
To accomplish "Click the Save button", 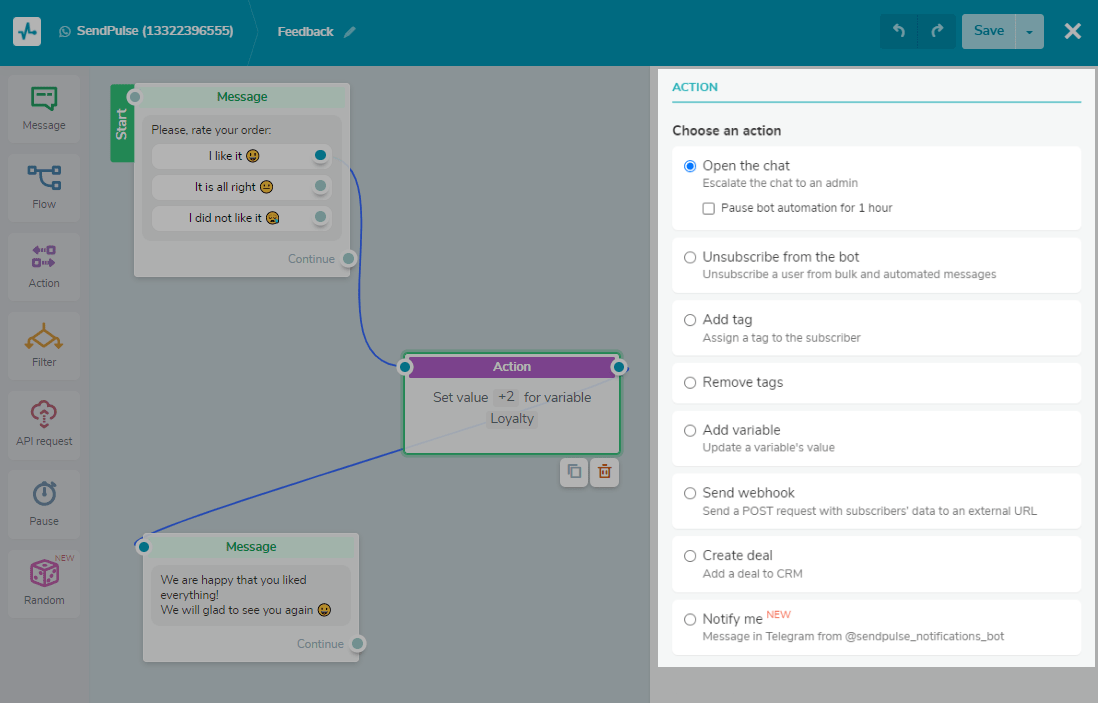I will (988, 31).
